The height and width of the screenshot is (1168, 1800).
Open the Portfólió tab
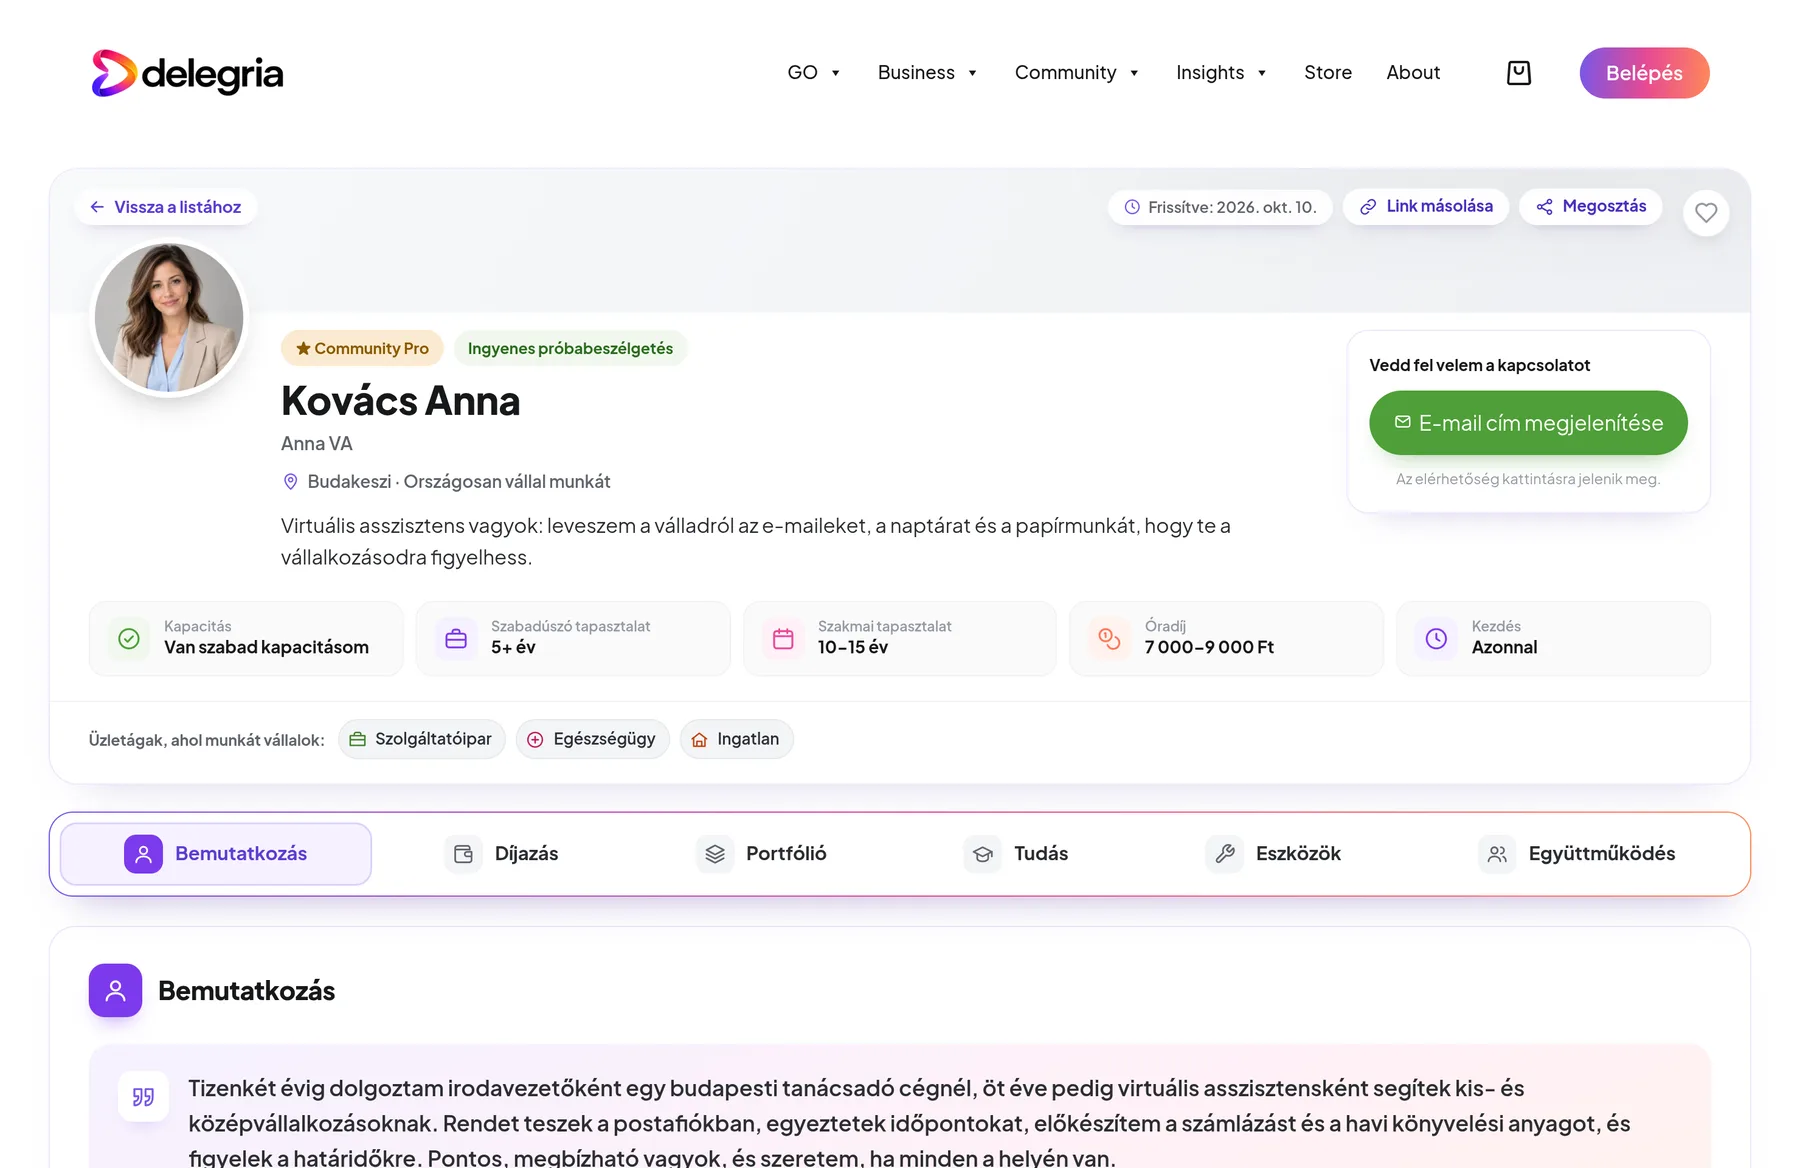[x=762, y=854]
